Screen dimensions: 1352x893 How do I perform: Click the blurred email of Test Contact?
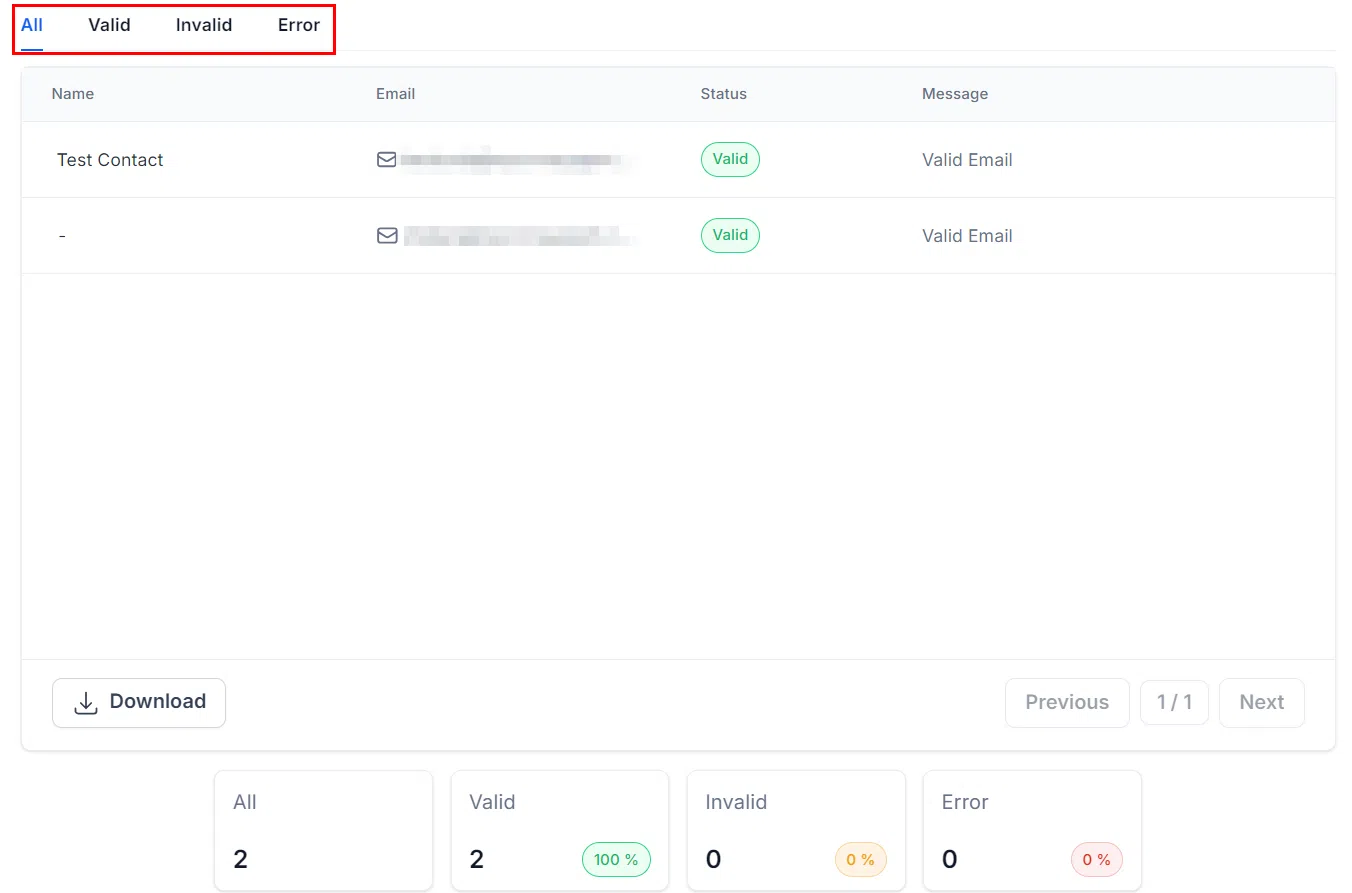pos(517,159)
